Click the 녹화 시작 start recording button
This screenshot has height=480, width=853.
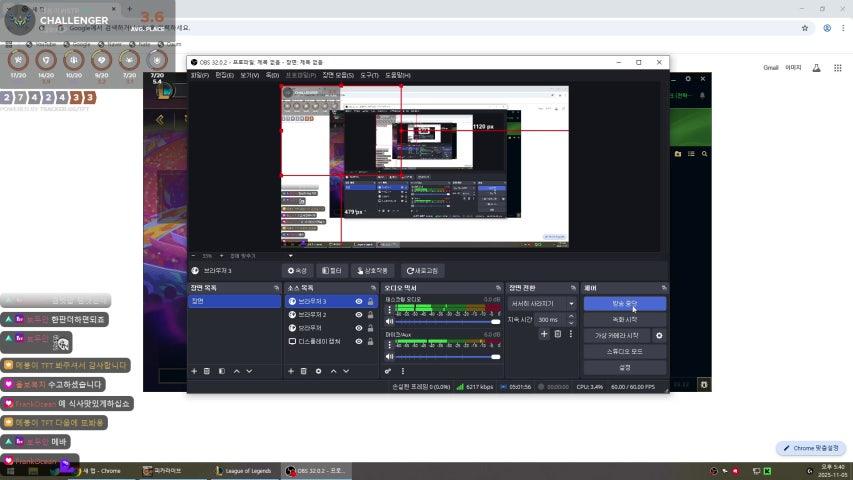tap(624, 319)
